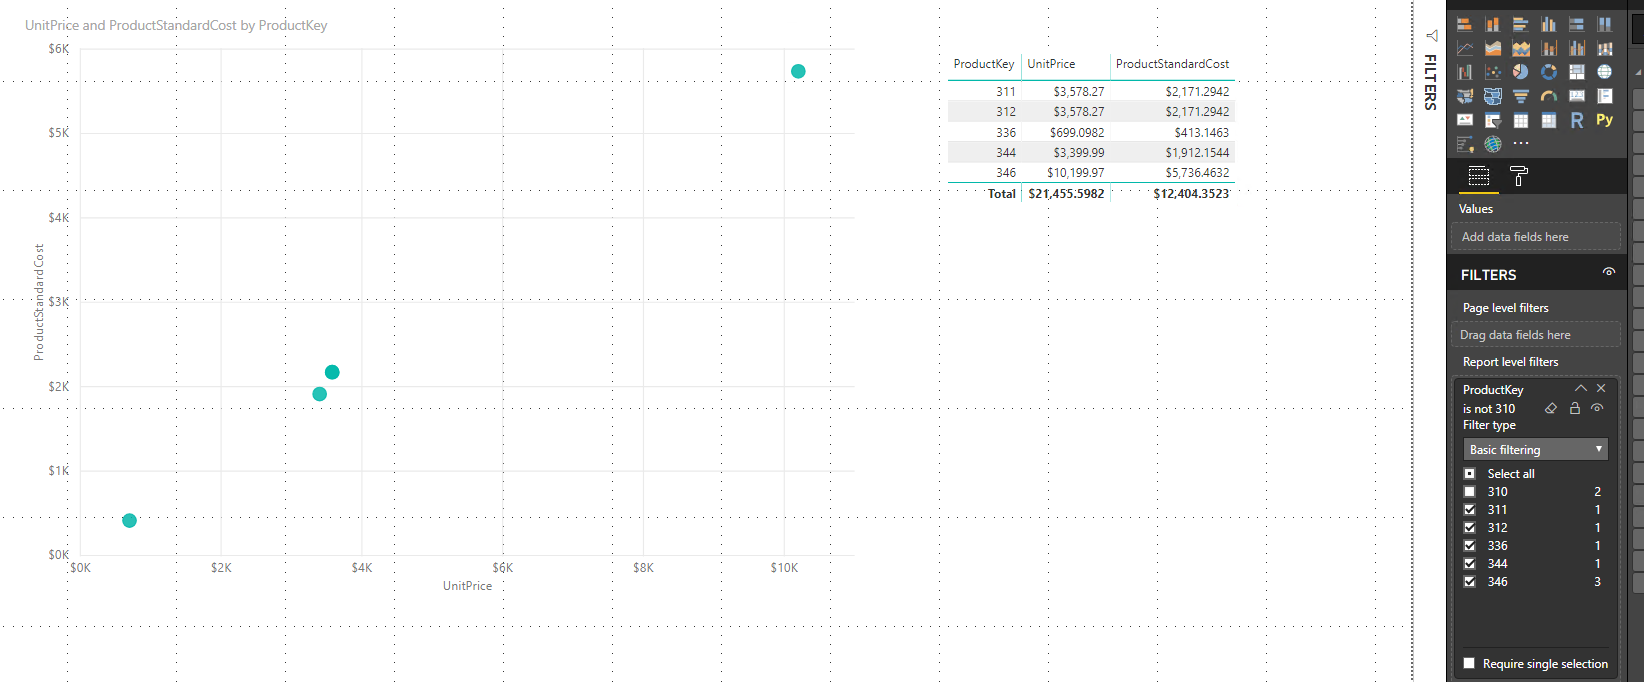Select the map globe visual
Viewport: 1644px width, 682px height.
(x=1605, y=72)
